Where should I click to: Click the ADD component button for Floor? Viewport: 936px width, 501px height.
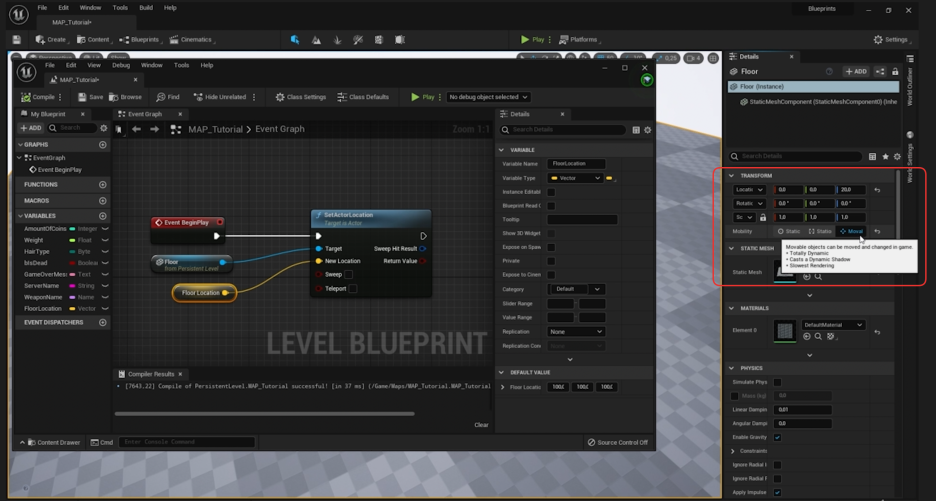(855, 72)
